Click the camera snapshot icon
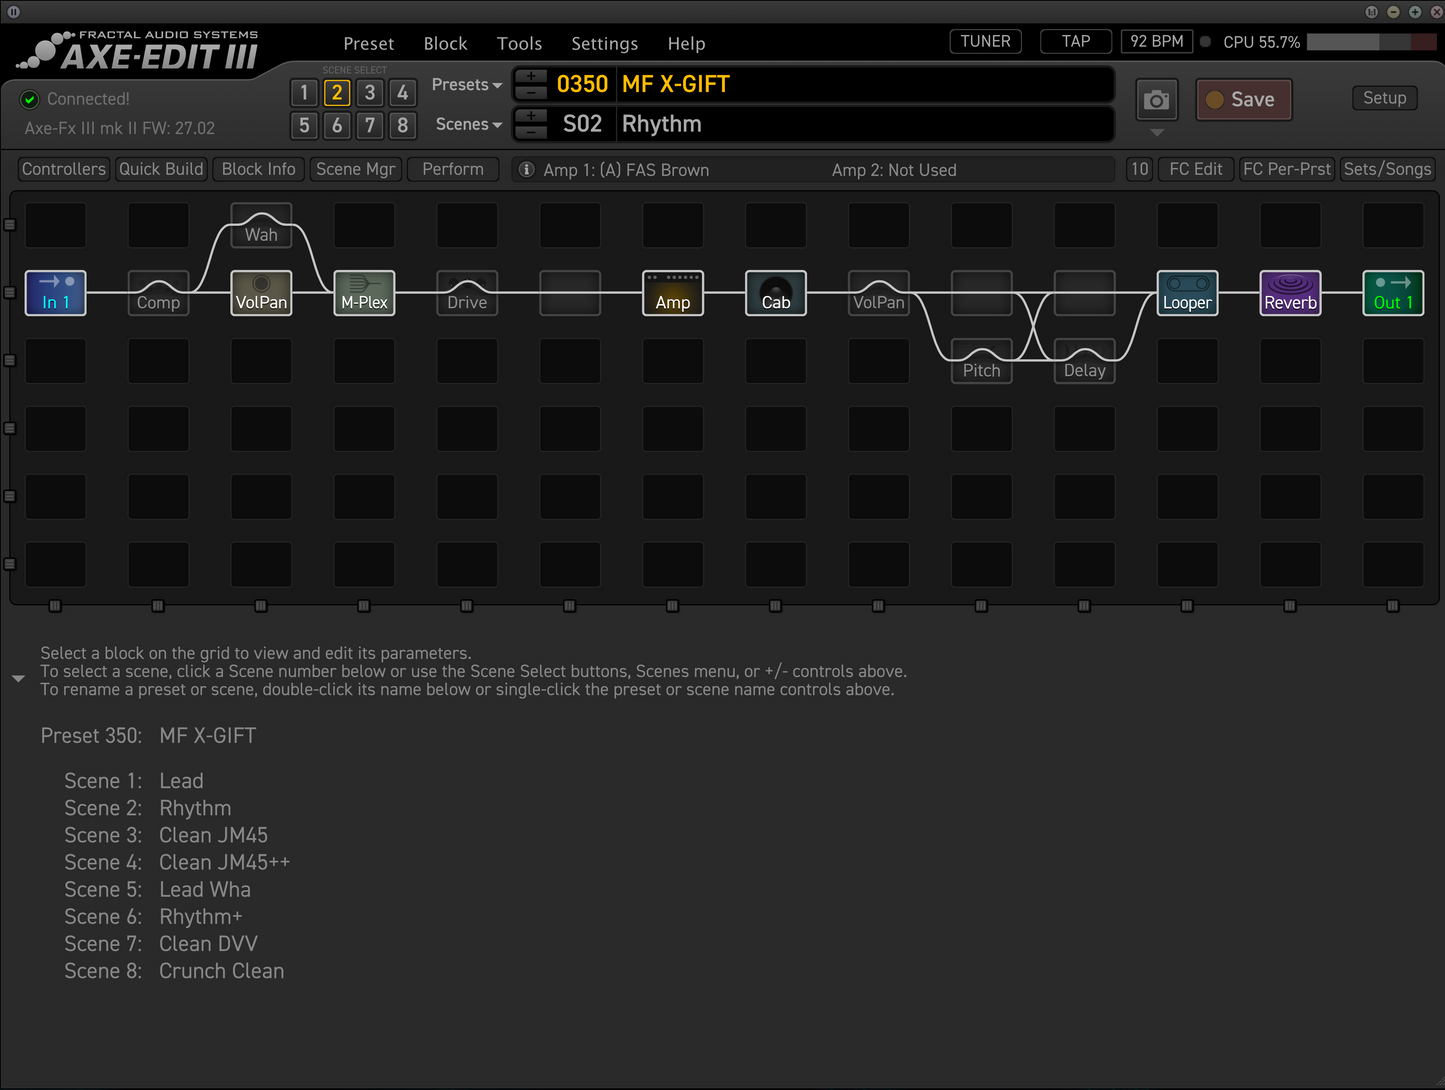 (x=1157, y=100)
